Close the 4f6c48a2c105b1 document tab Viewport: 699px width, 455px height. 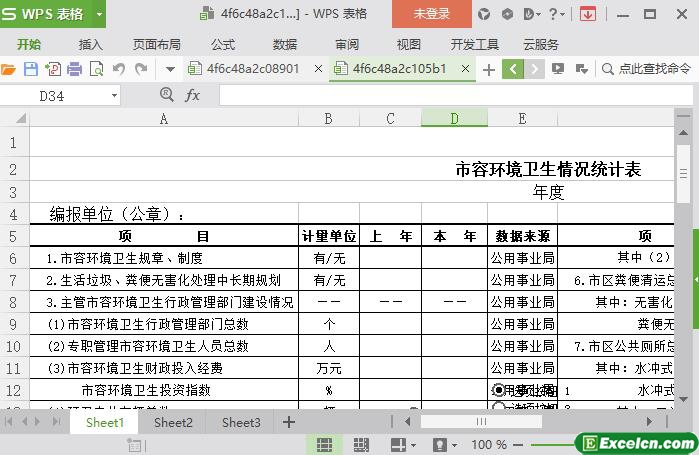[465, 69]
